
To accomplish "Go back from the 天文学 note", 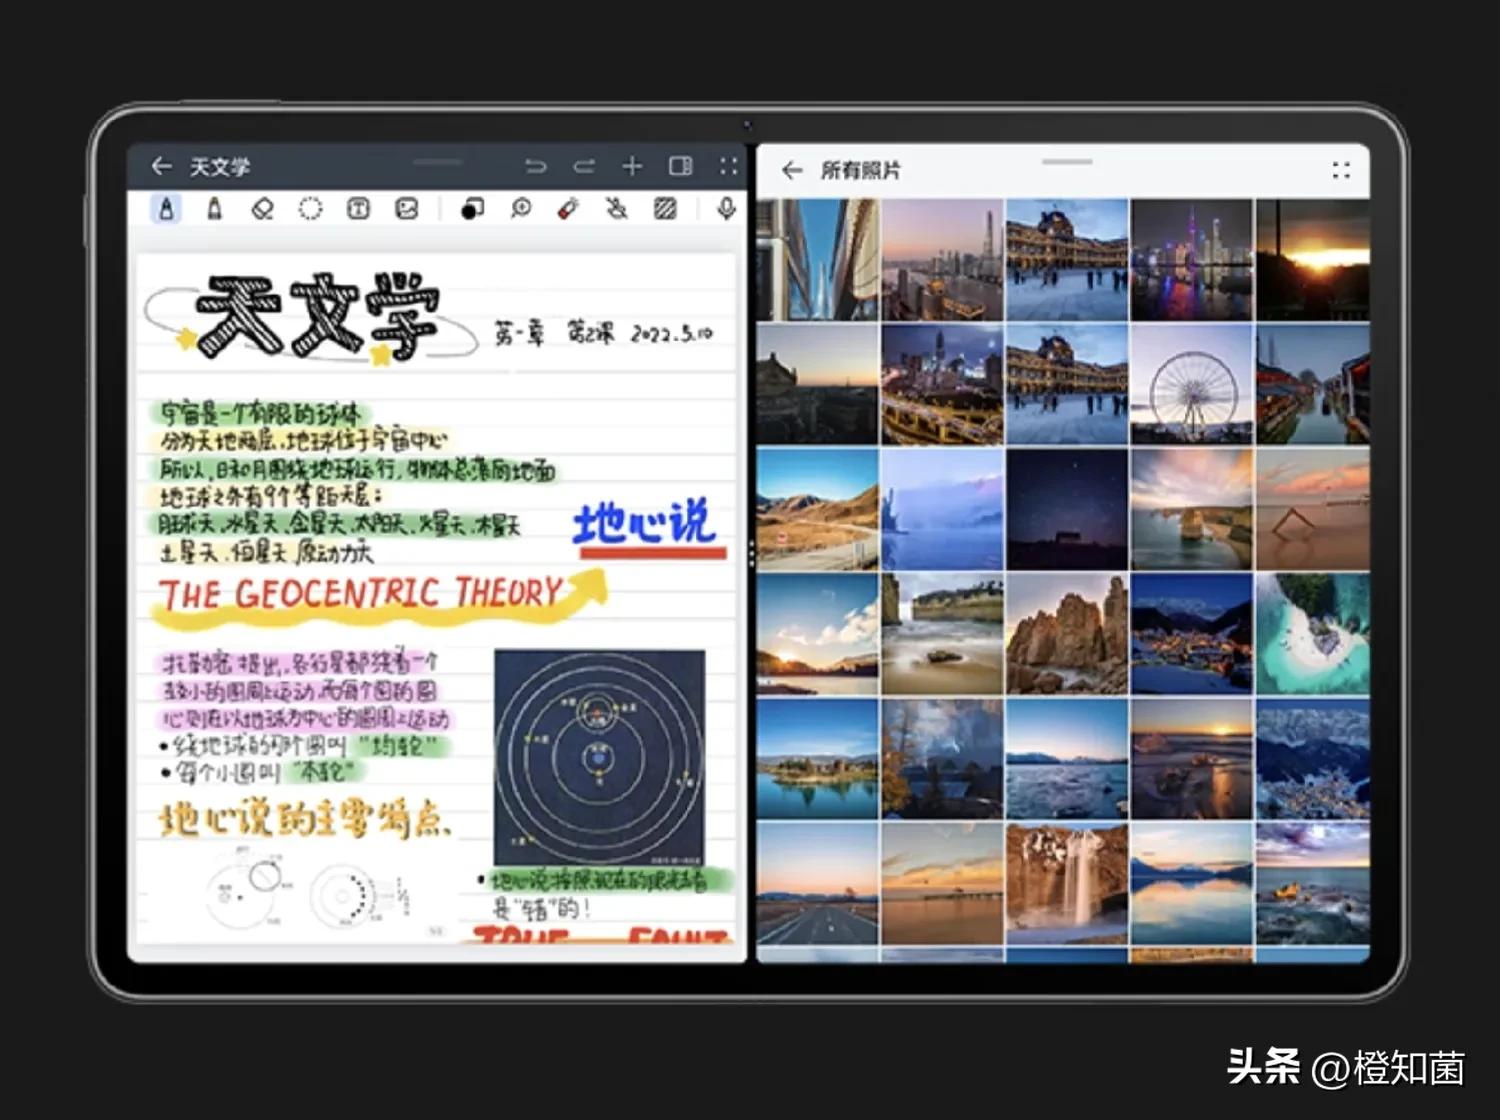I will [162, 165].
